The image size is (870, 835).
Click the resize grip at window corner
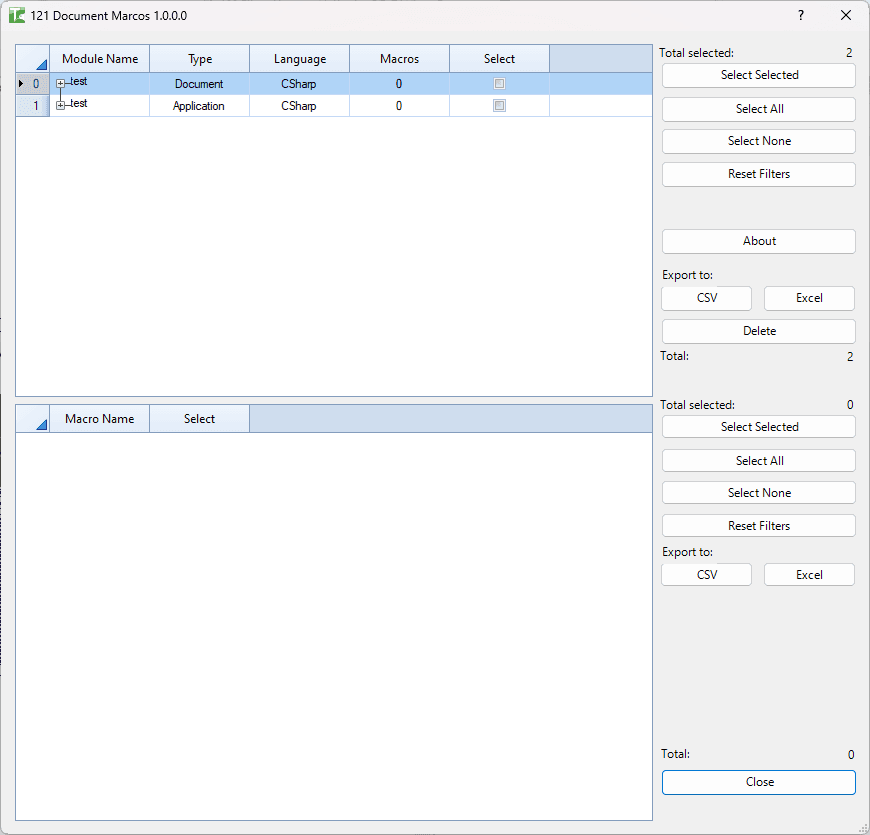pos(863,828)
